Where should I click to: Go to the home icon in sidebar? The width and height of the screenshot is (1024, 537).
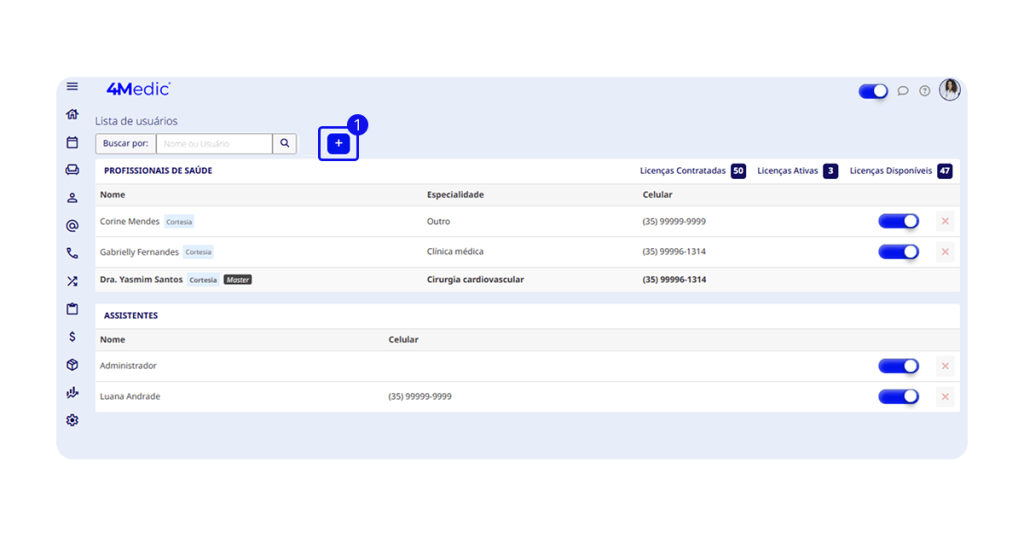click(72, 115)
